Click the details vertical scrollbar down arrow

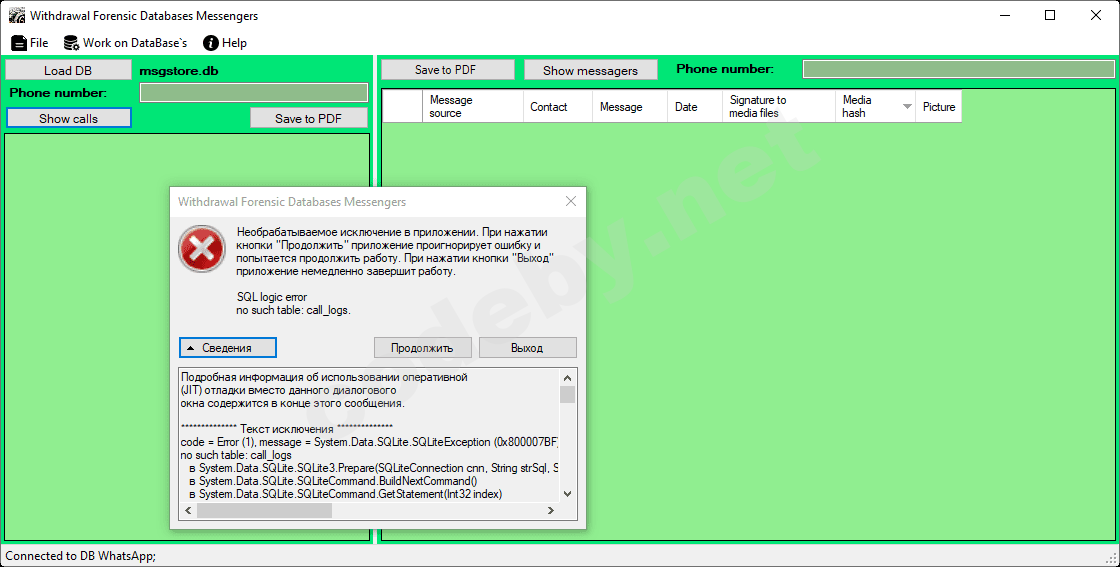(567, 493)
